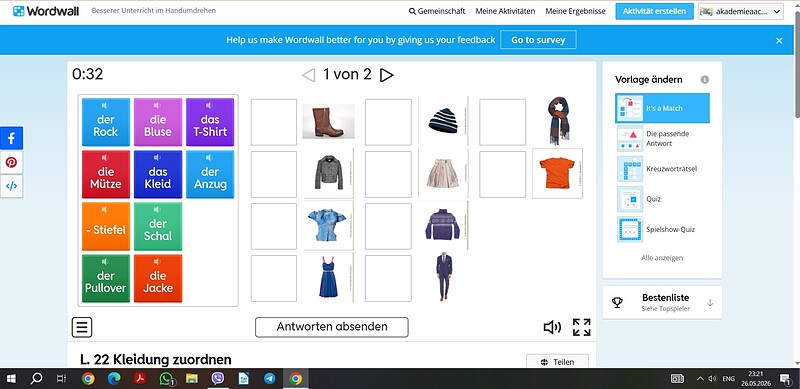The image size is (800, 389).
Task: Pick the 'der Pullover' word tile
Action: 106,278
